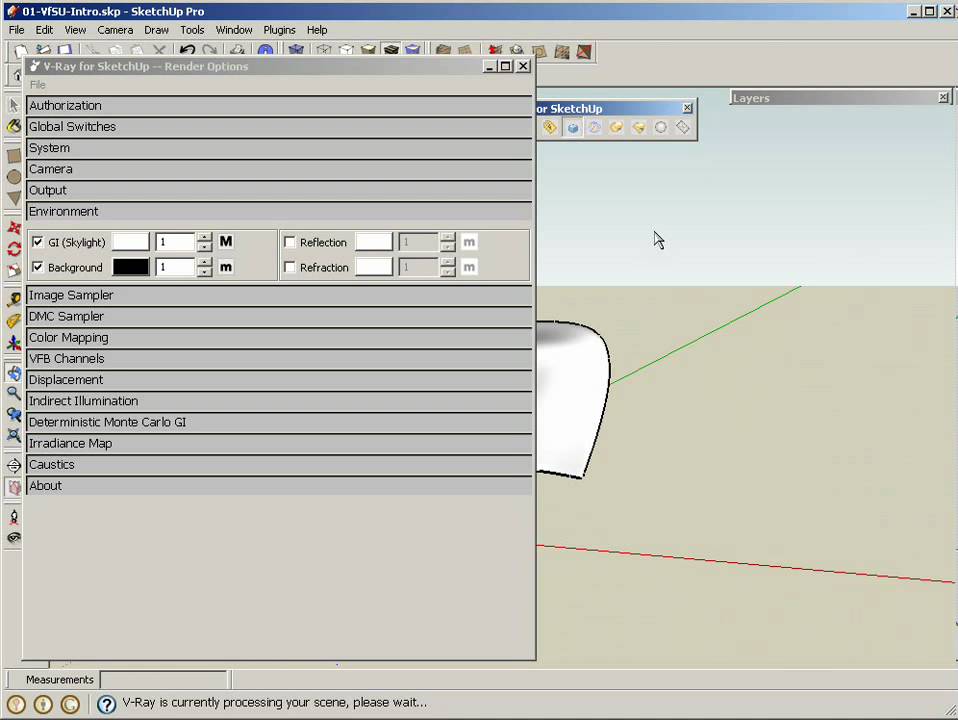Expand the System rollout
Screen dimensions: 958x720
tap(279, 148)
